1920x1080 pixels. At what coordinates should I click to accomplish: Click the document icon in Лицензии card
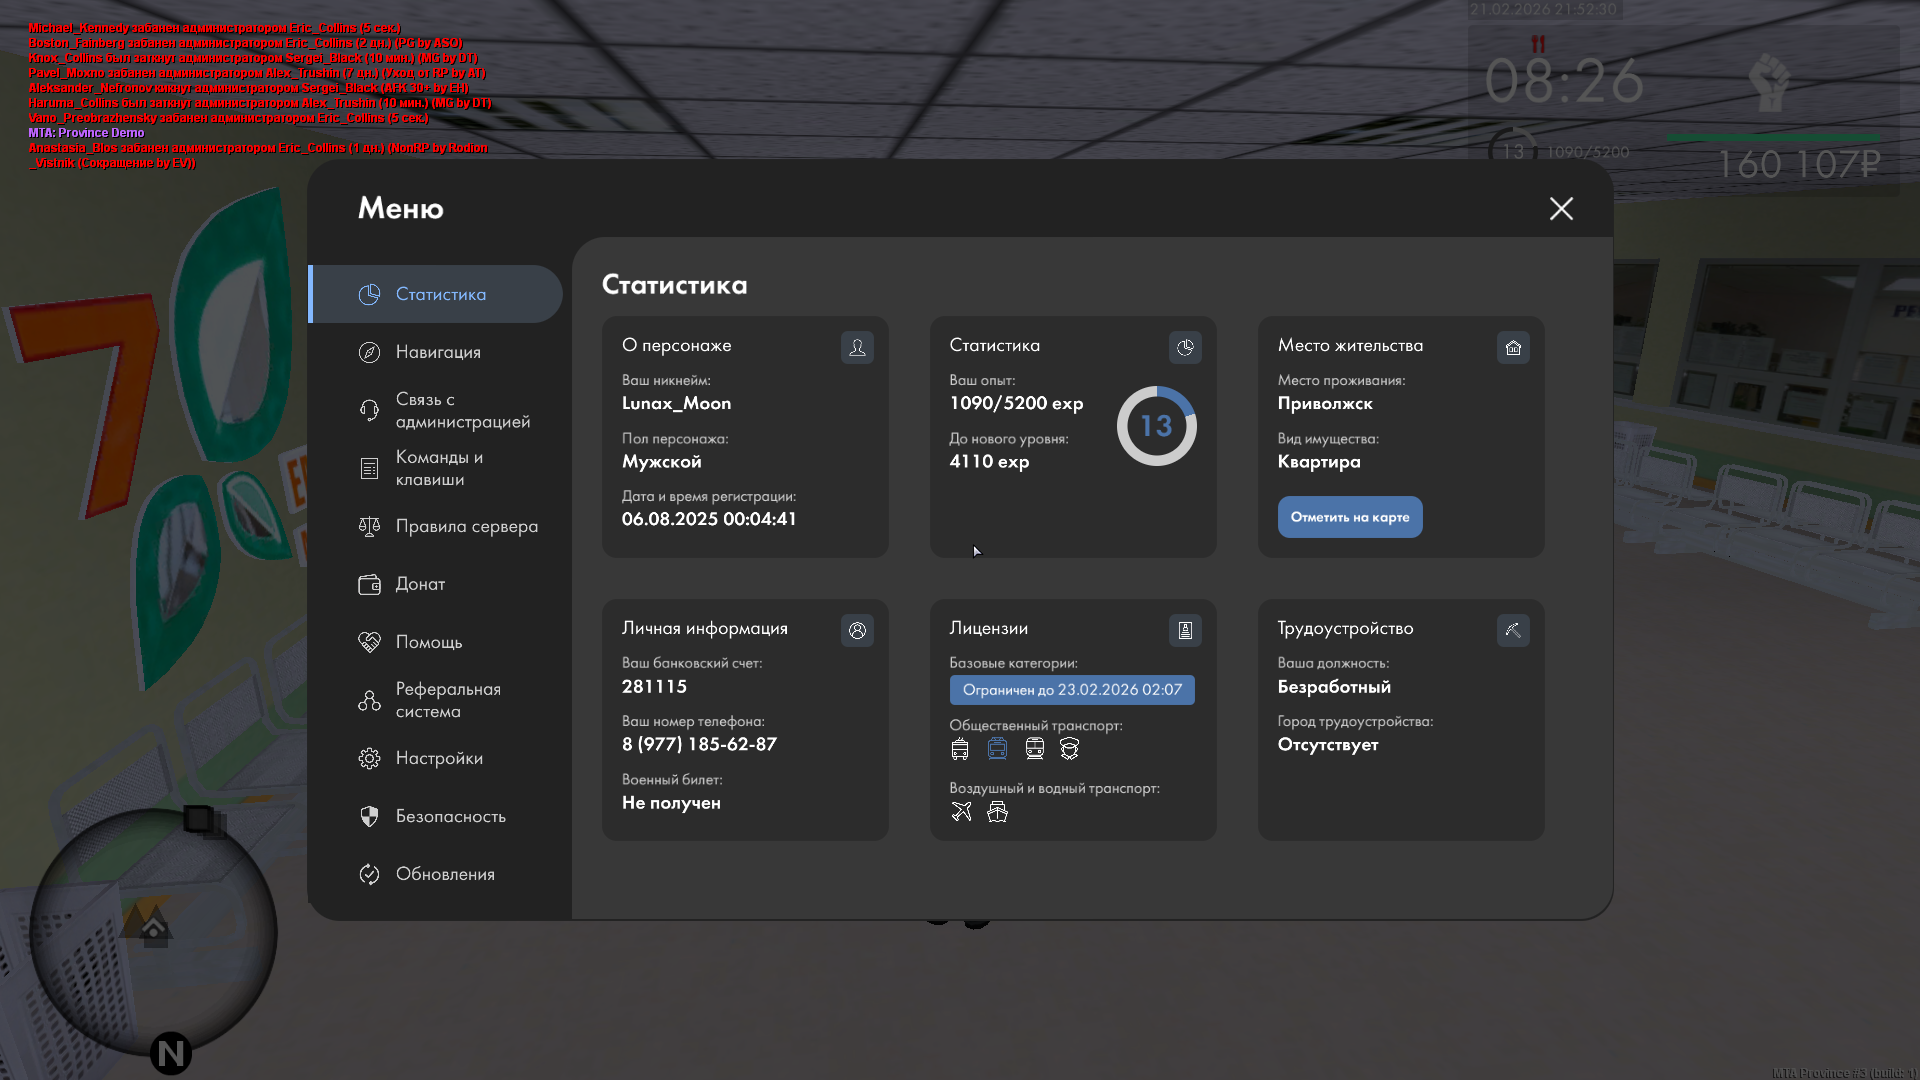pos(1185,630)
